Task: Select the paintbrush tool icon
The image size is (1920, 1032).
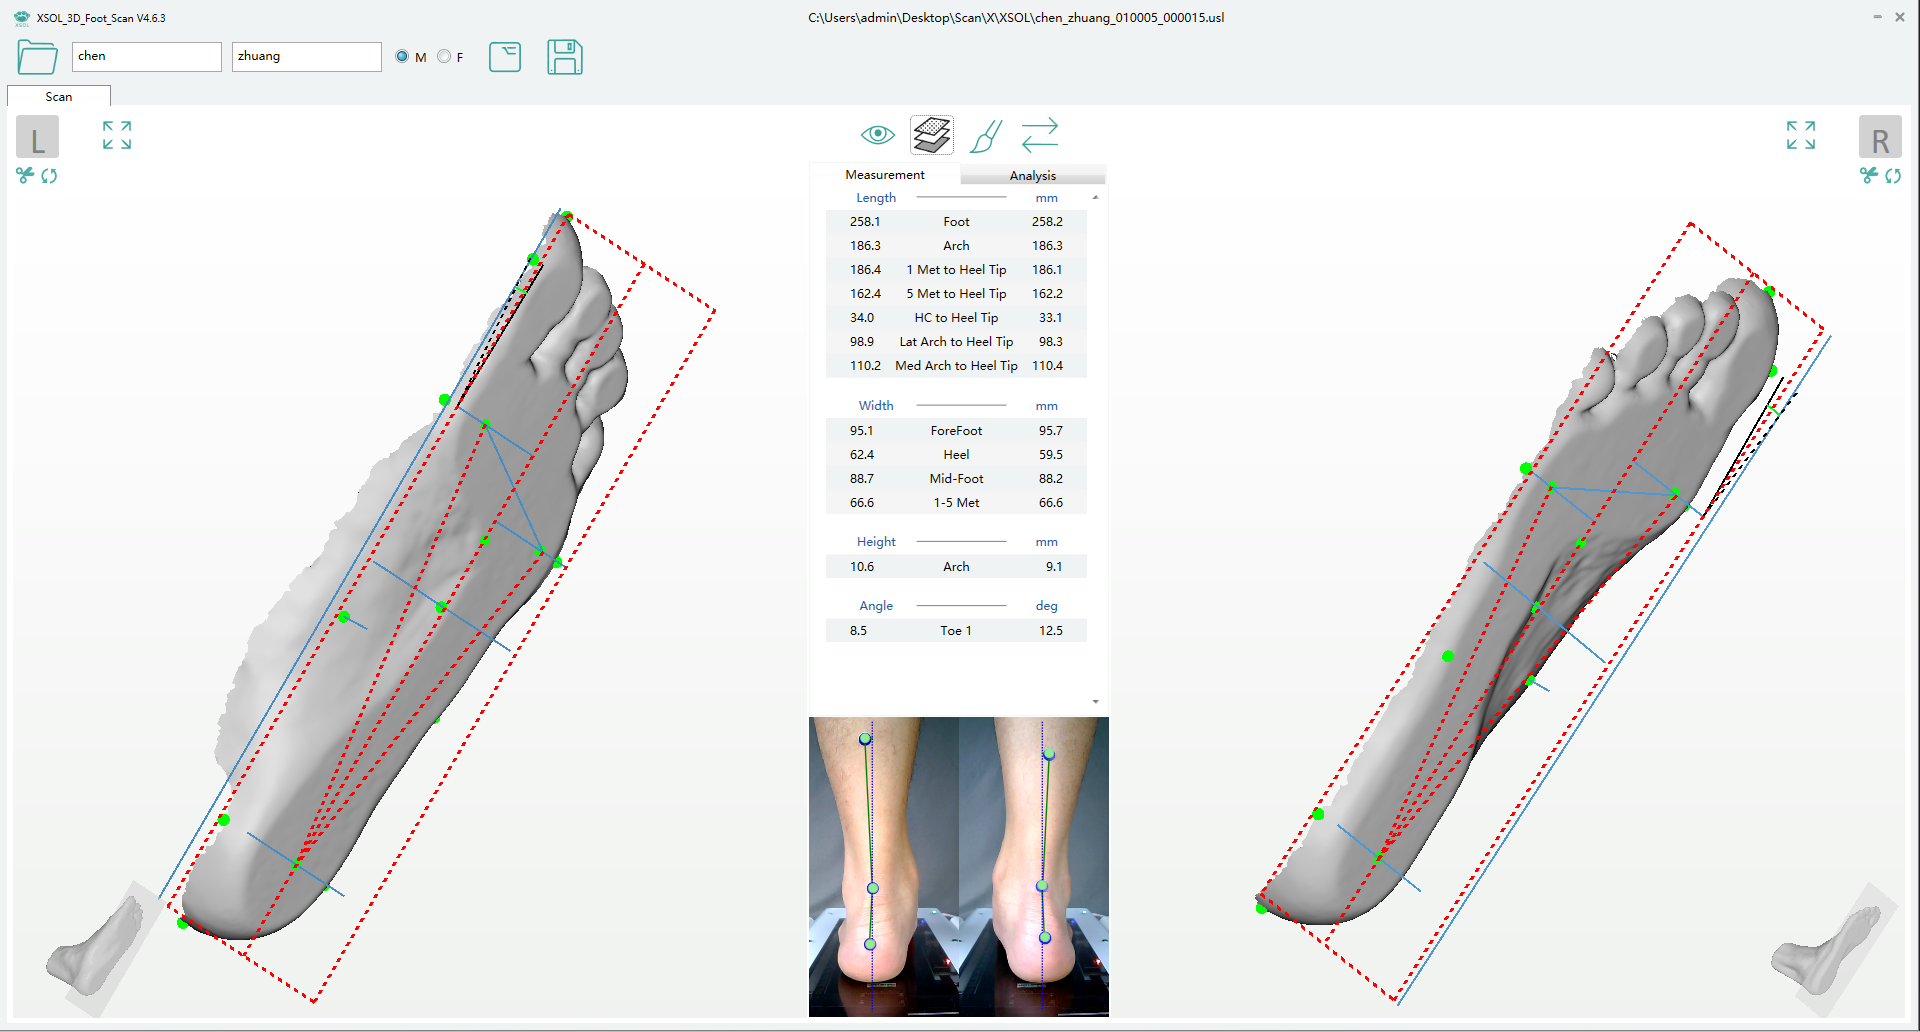Action: (x=986, y=136)
